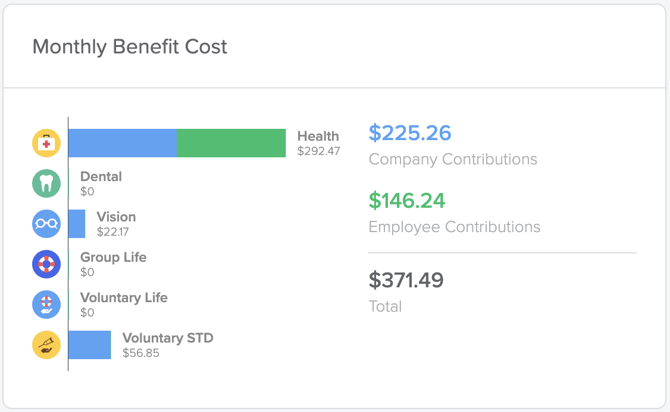The image size is (670, 412).
Task: Click the Voluntary Life $0 label
Action: pyautogui.click(x=124, y=304)
